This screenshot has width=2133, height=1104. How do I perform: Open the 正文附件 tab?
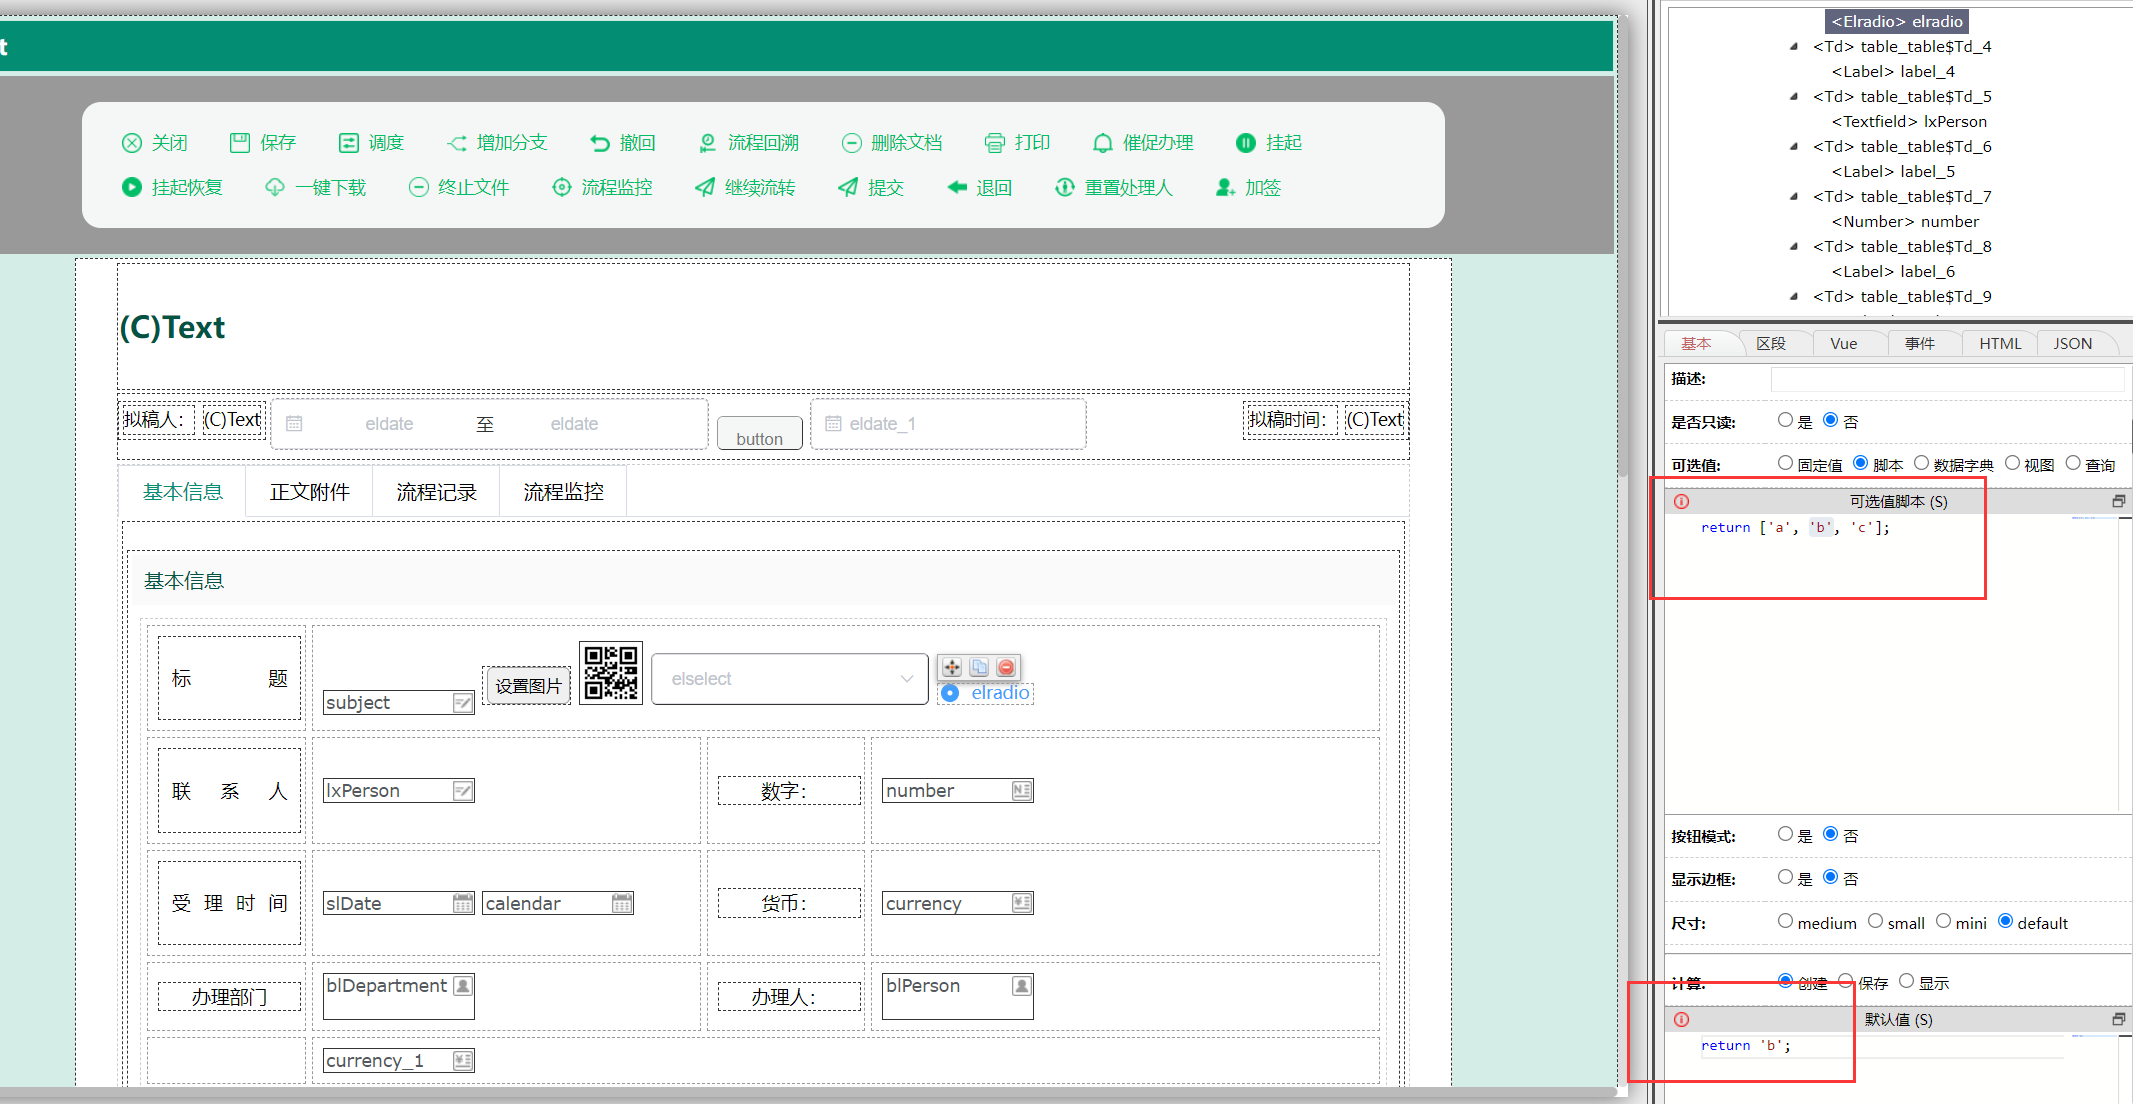[x=309, y=492]
